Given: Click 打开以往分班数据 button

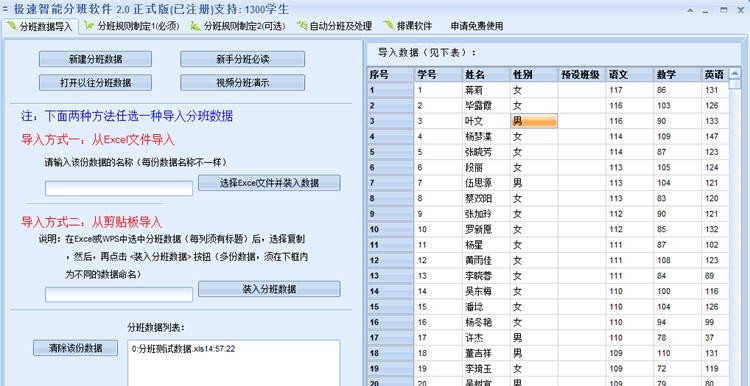Looking at the screenshot, I should [95, 83].
